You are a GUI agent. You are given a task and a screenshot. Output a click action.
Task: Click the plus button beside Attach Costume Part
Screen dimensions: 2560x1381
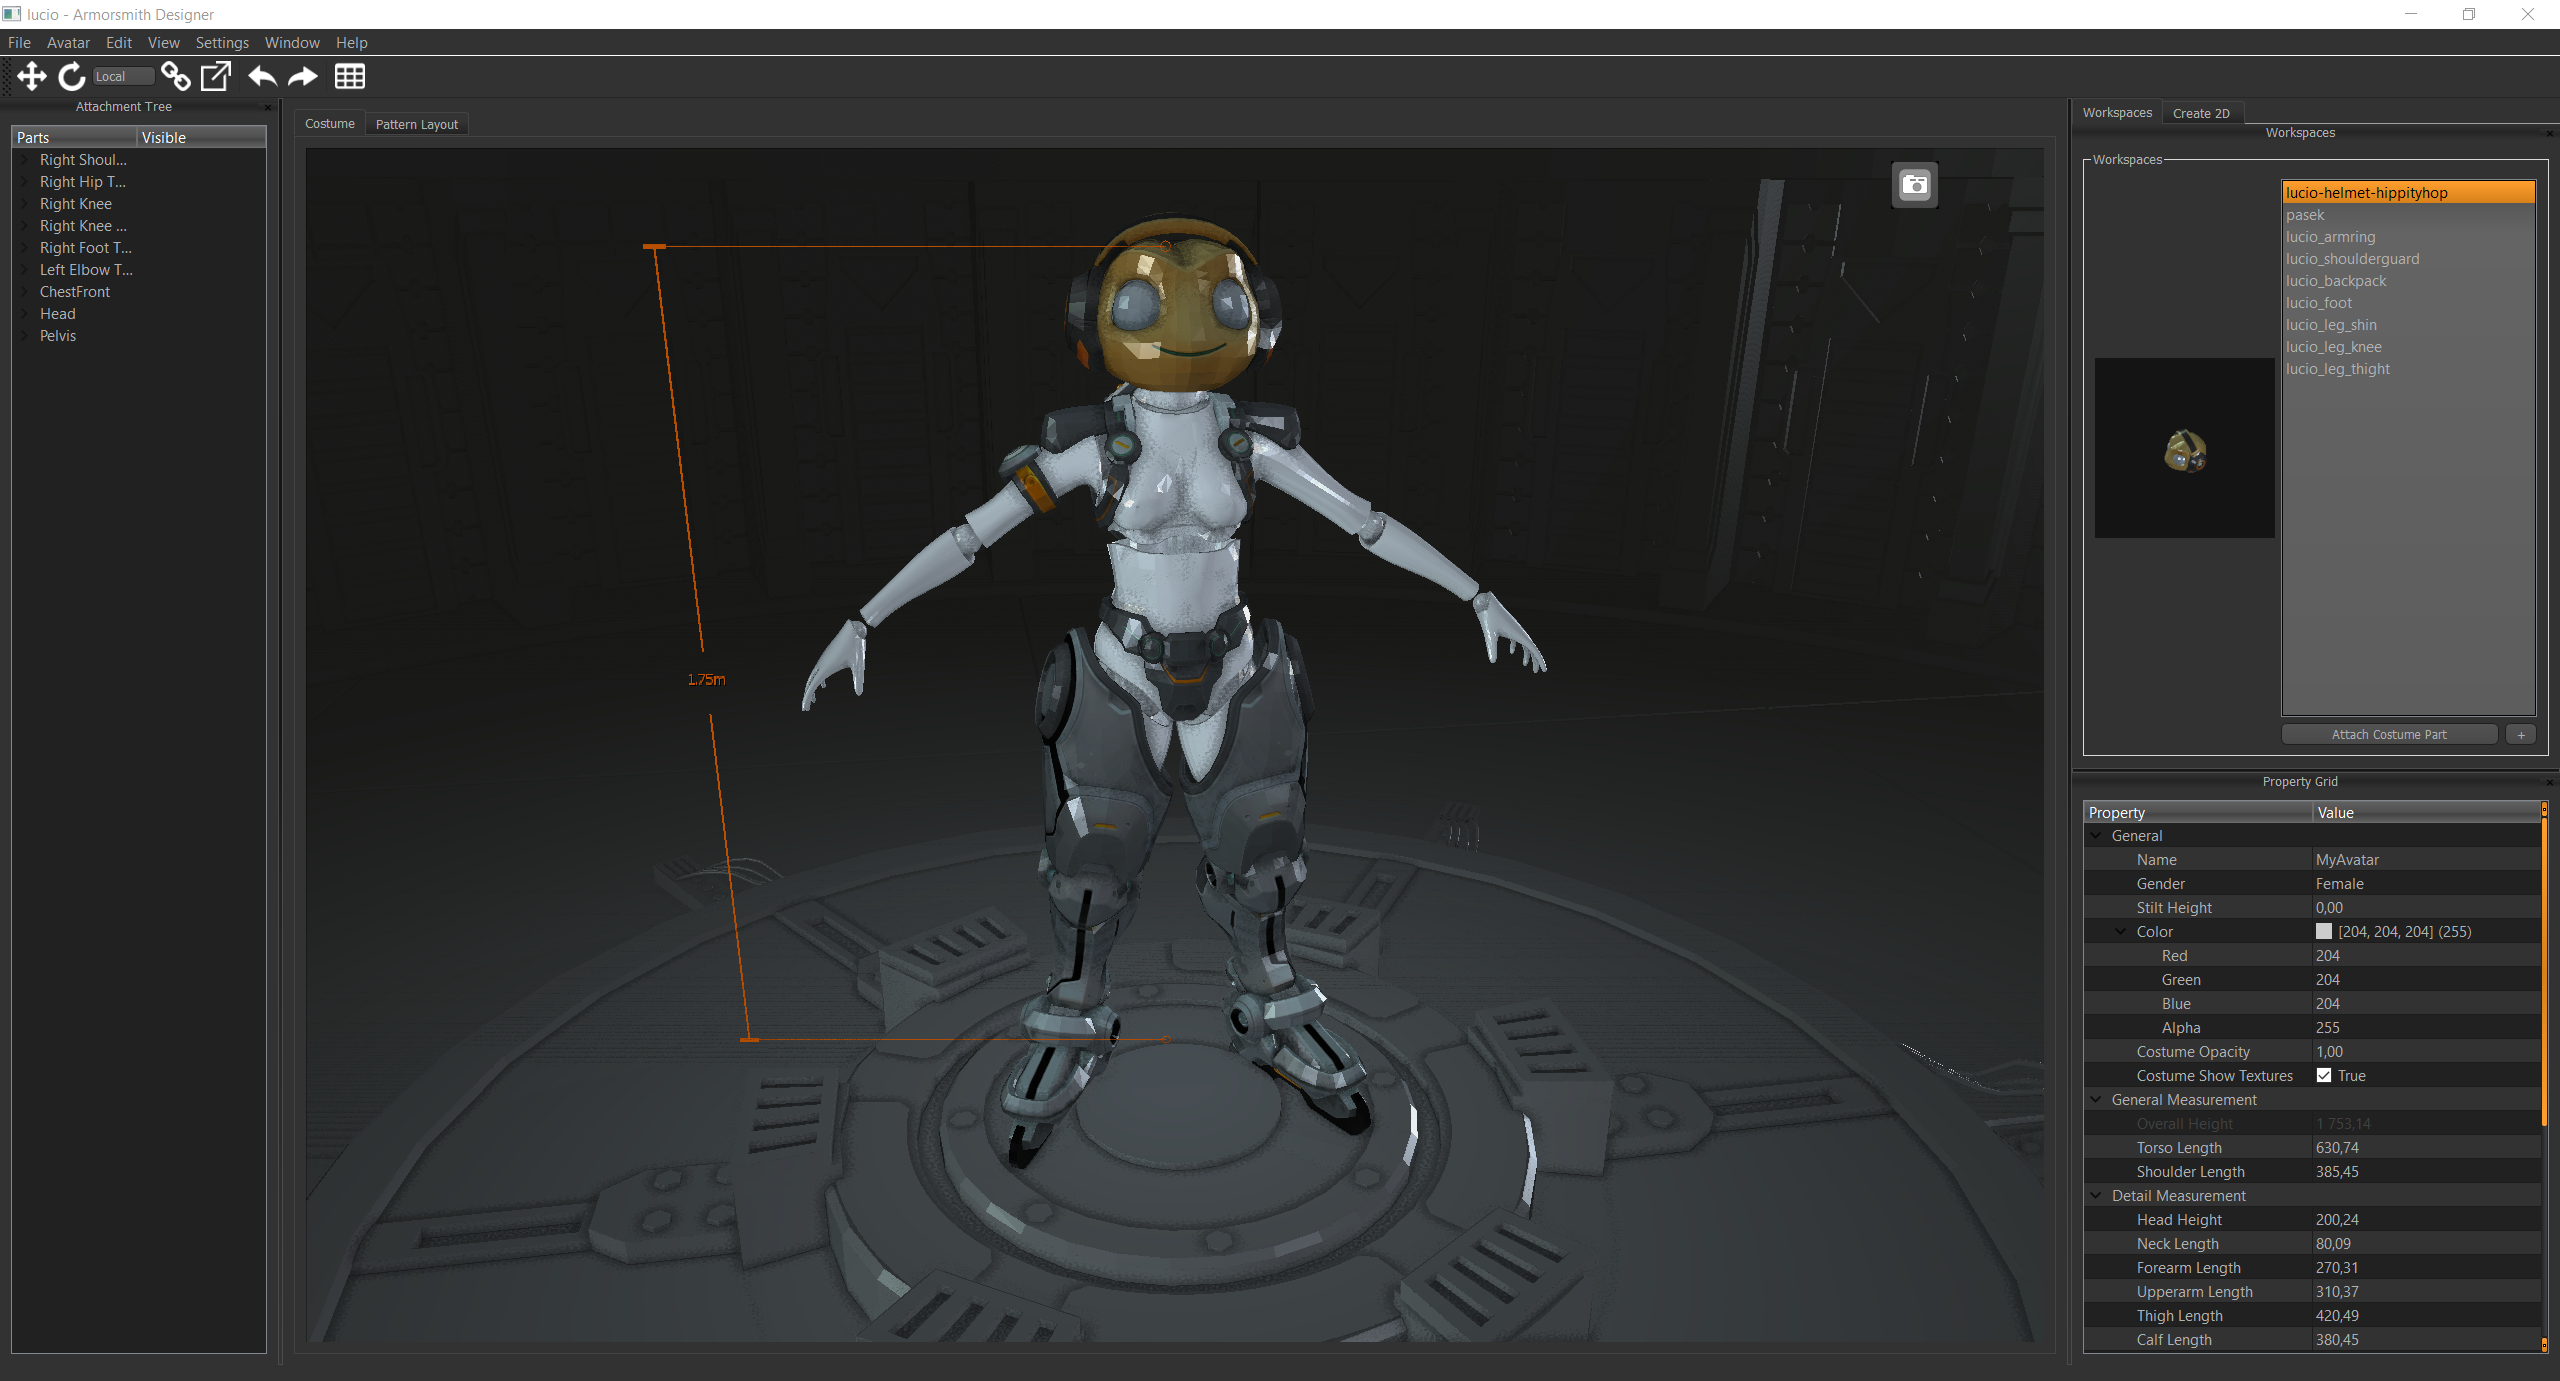tap(2521, 734)
